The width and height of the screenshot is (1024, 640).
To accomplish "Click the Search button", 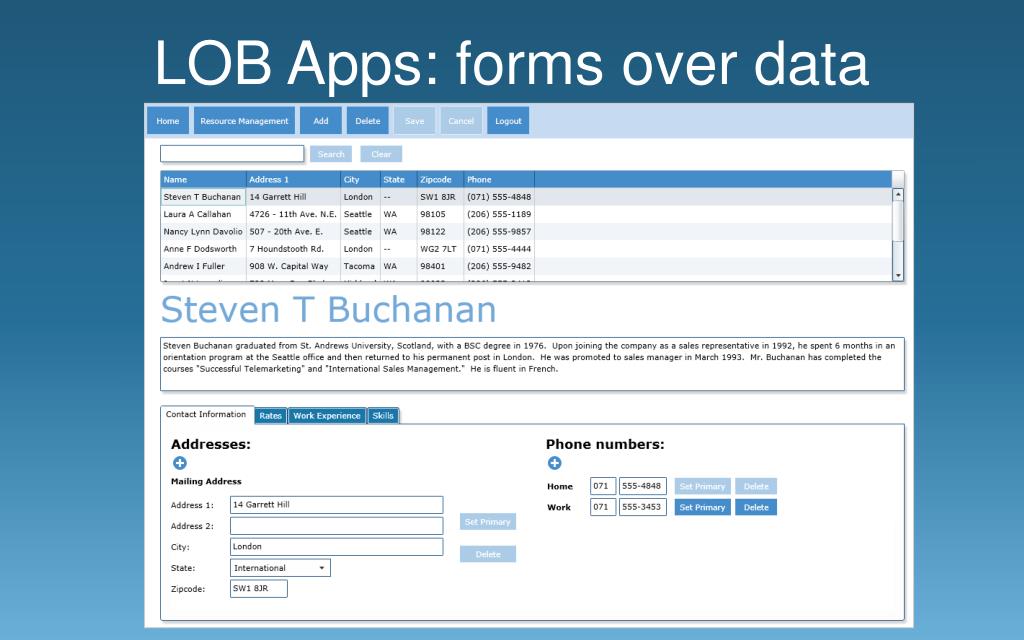I will 331,154.
